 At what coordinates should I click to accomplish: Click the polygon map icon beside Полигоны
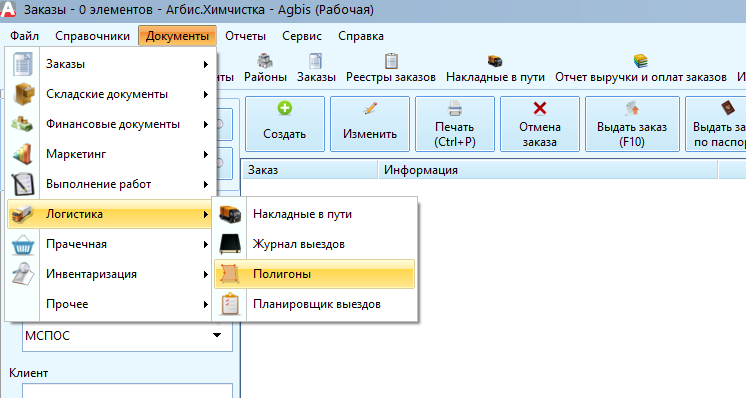pyautogui.click(x=230, y=274)
